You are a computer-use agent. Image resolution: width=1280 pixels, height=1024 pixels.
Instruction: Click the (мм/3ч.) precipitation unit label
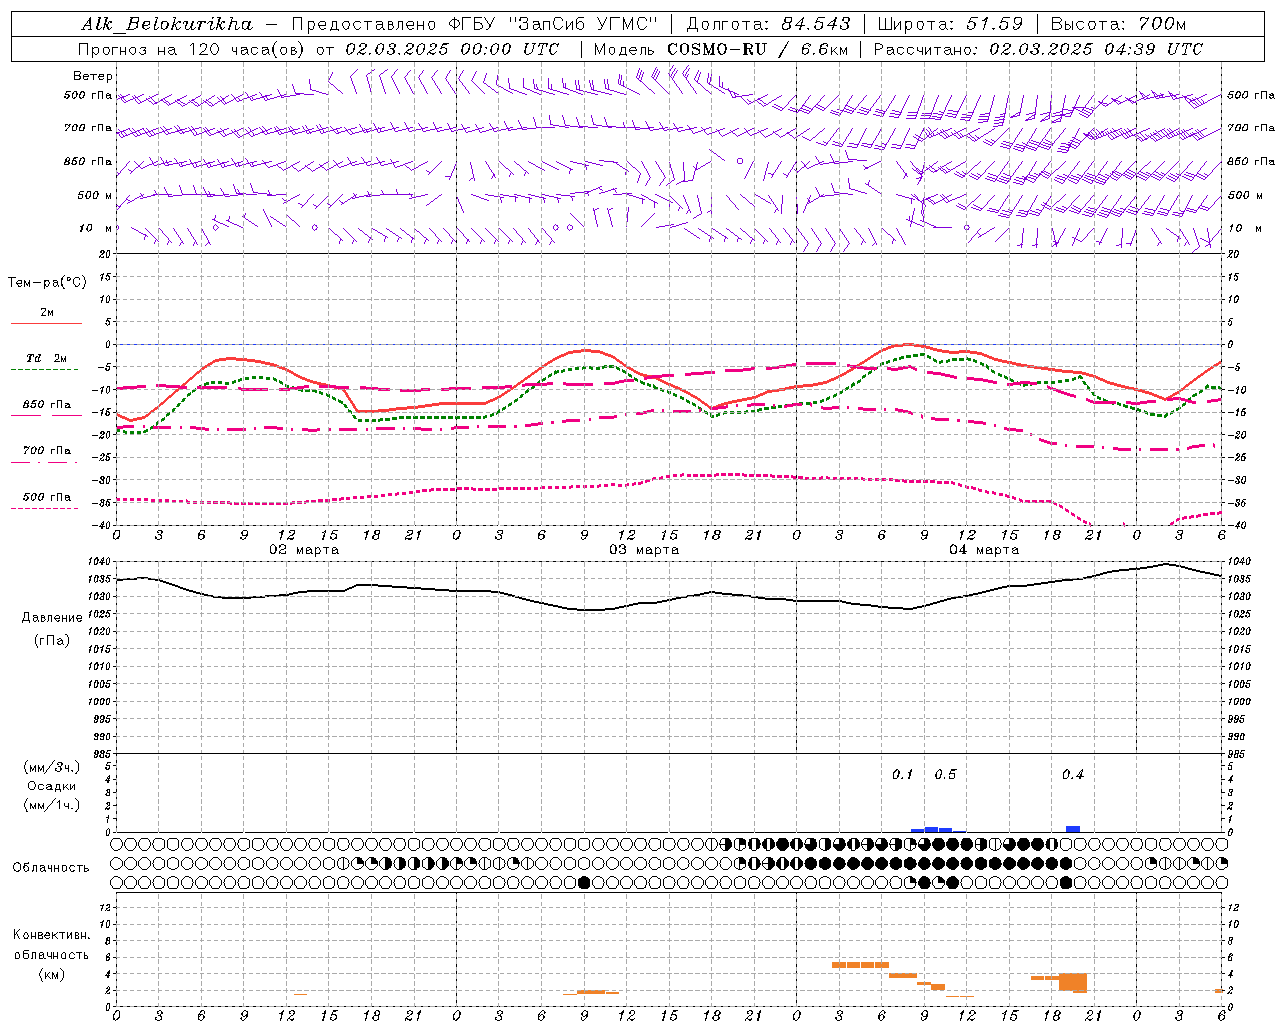point(52,767)
